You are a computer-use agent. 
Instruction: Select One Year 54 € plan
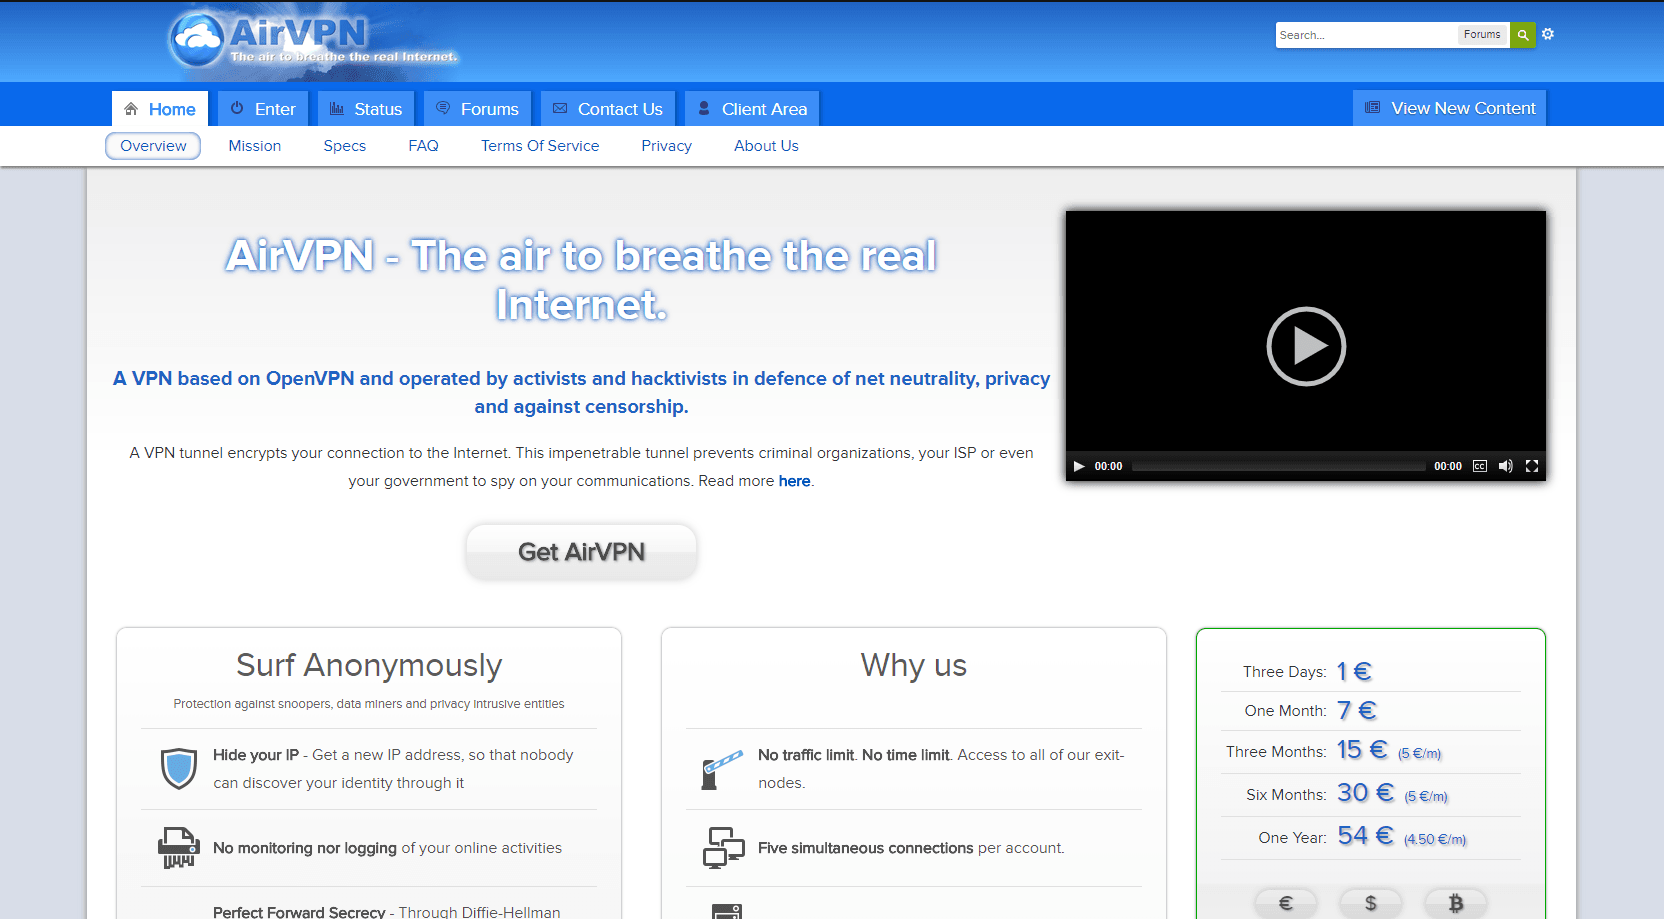(1370, 837)
